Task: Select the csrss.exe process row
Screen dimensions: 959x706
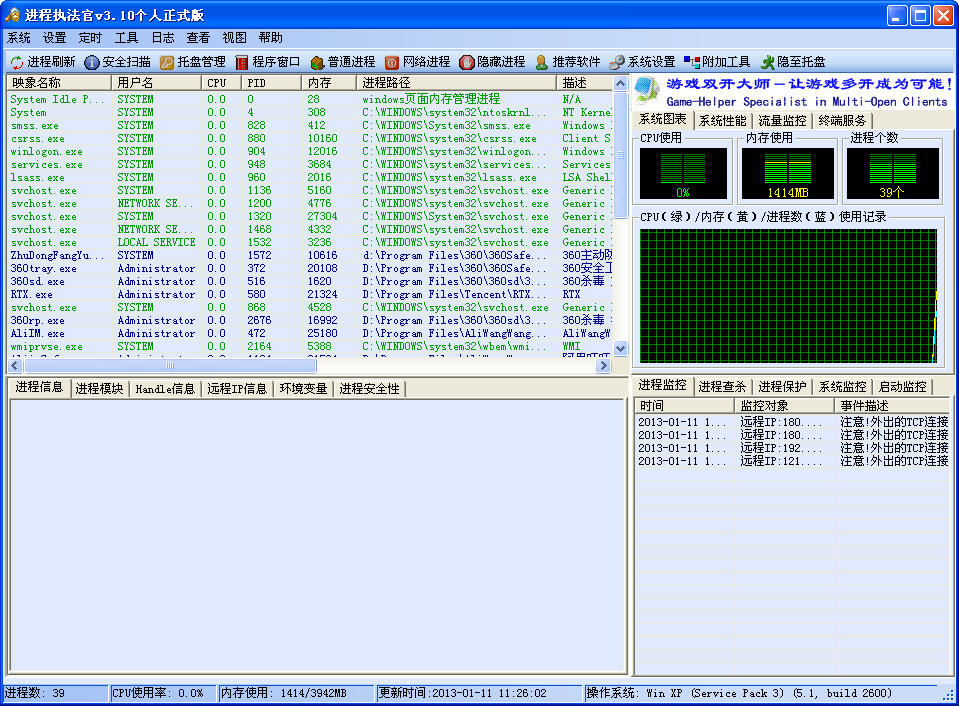Action: coord(310,138)
